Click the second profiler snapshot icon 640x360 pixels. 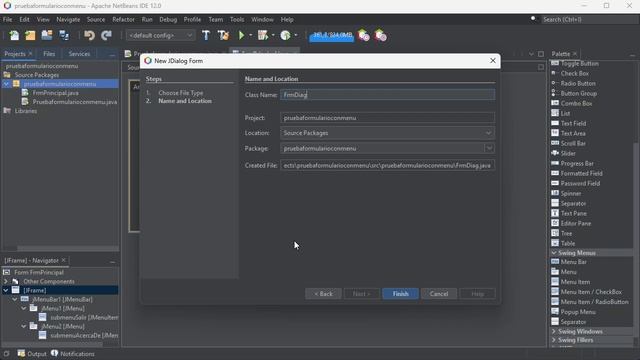click(380, 36)
